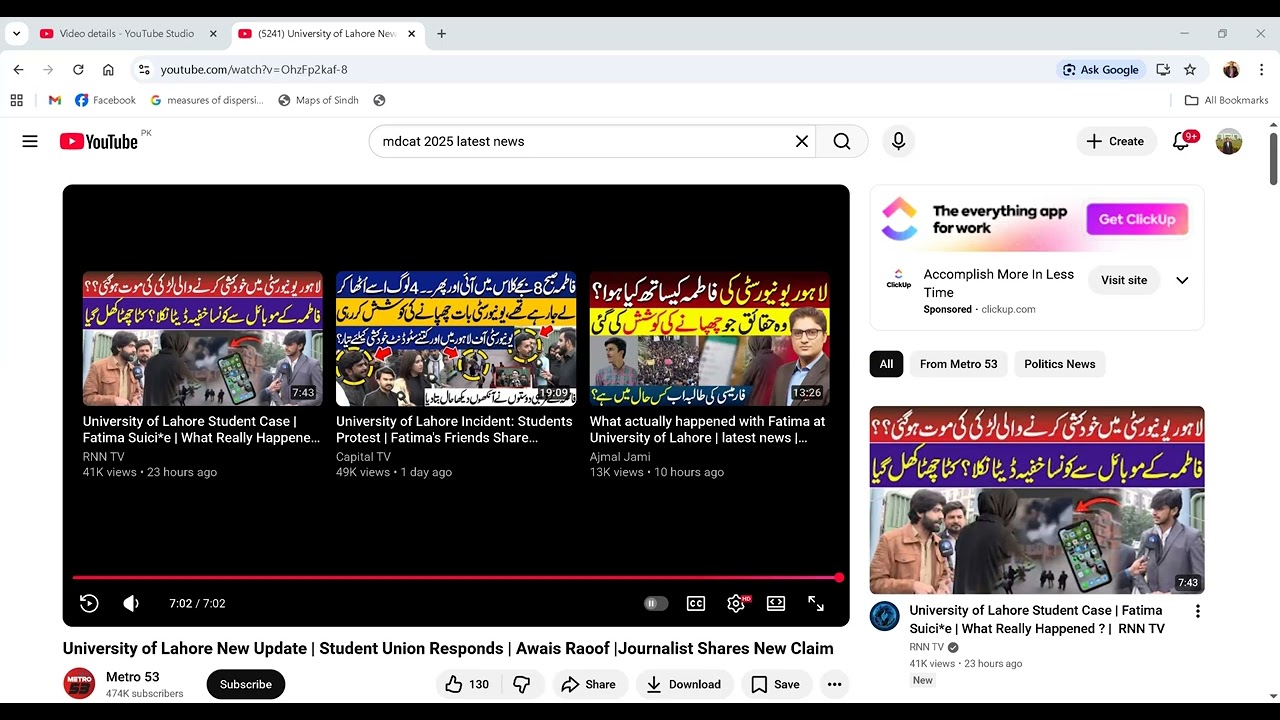Open the tab search dropdown
Screen dimensions: 1280x720
(x=16, y=34)
